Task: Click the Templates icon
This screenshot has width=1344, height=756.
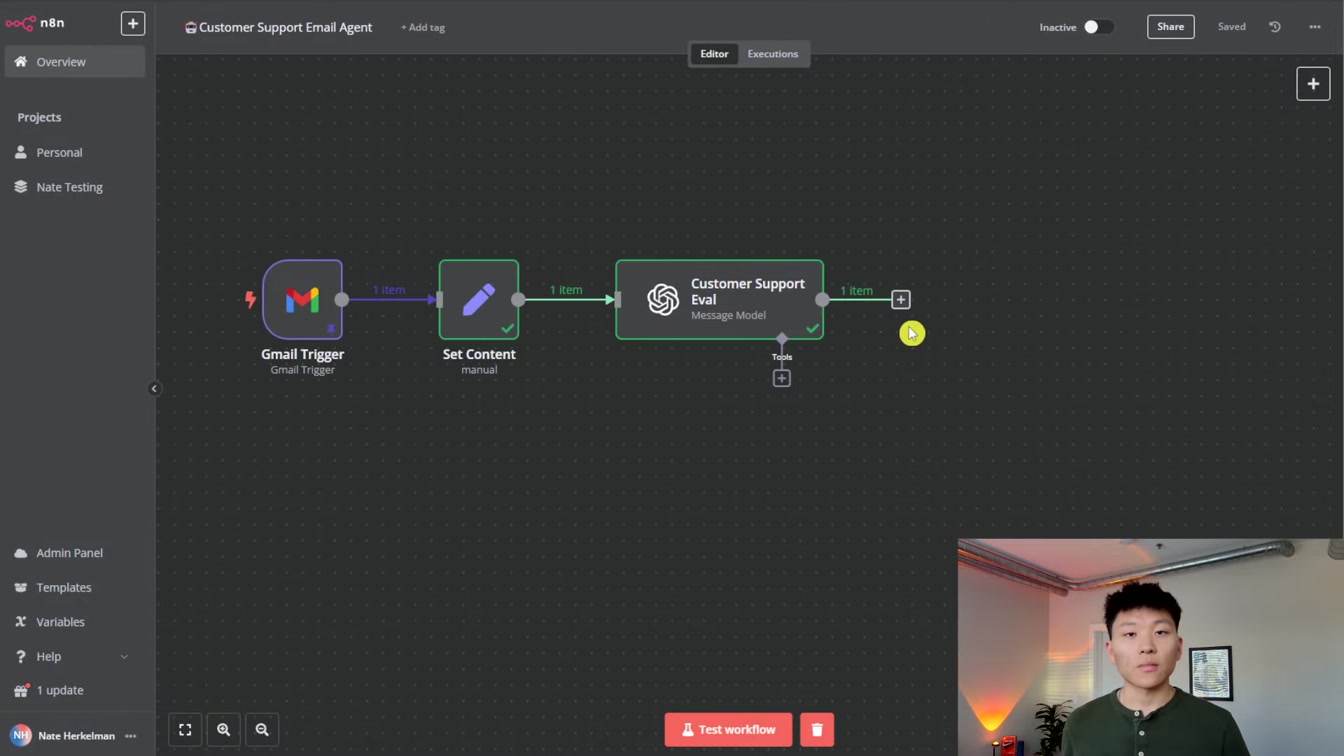Action: [x=21, y=588]
